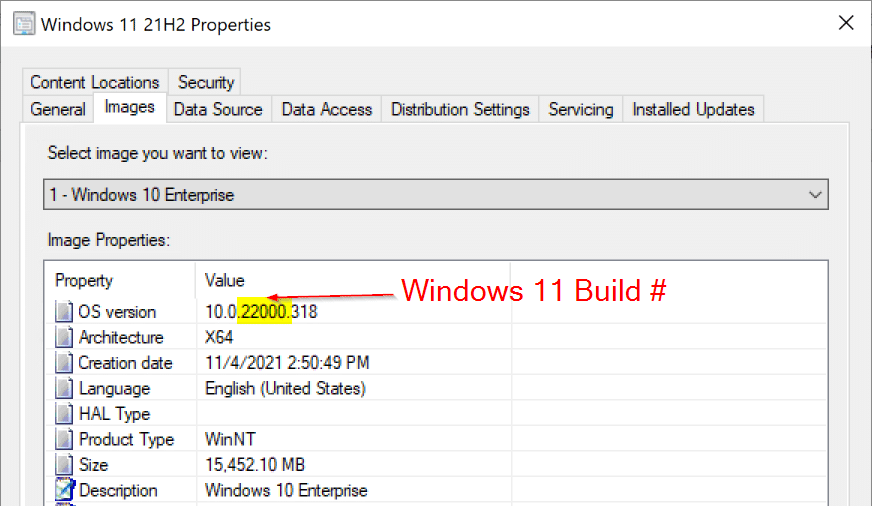872x506 pixels.
Task: Open the Data Source tab
Action: [x=218, y=109]
